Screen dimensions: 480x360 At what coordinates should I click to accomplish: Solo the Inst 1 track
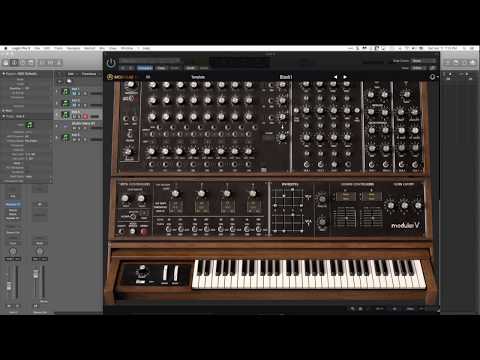point(78,94)
